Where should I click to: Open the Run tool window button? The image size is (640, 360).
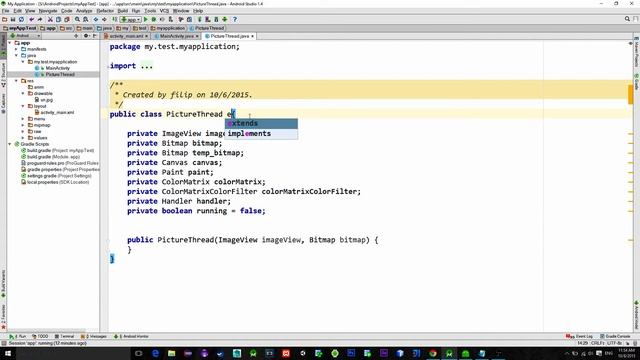[x=18, y=336]
